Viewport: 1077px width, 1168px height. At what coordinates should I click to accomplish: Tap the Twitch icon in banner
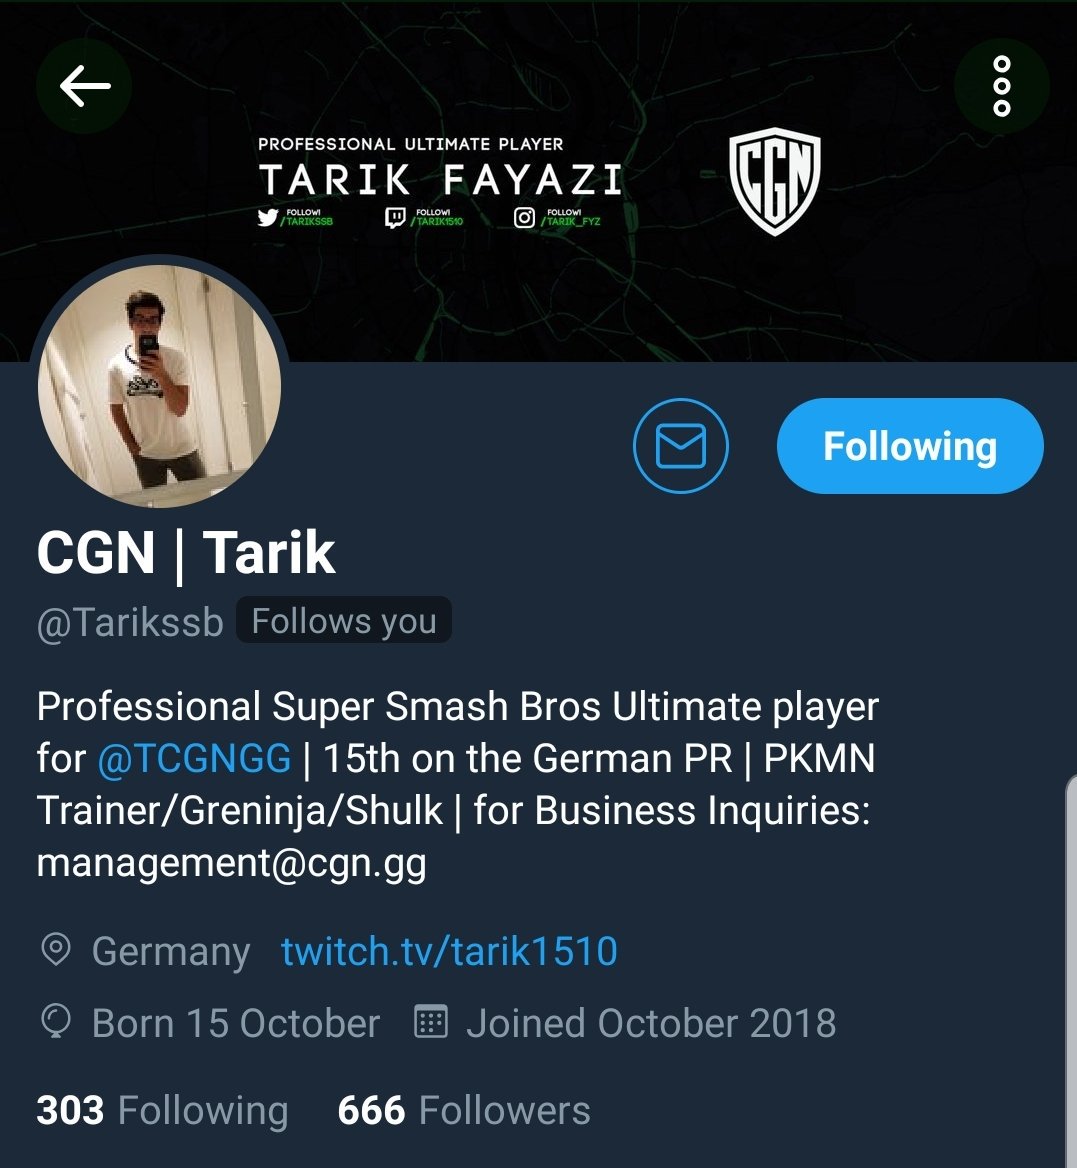[395, 218]
